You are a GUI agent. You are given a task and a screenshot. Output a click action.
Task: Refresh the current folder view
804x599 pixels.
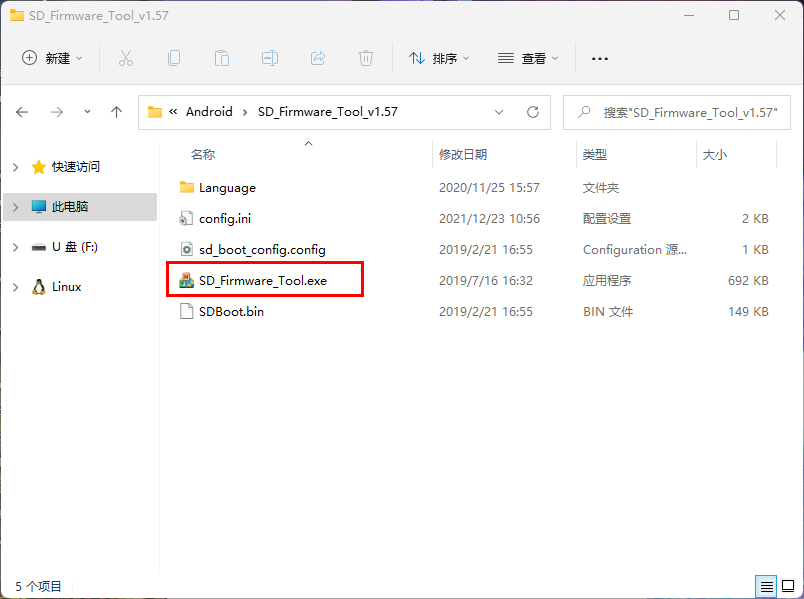point(533,112)
